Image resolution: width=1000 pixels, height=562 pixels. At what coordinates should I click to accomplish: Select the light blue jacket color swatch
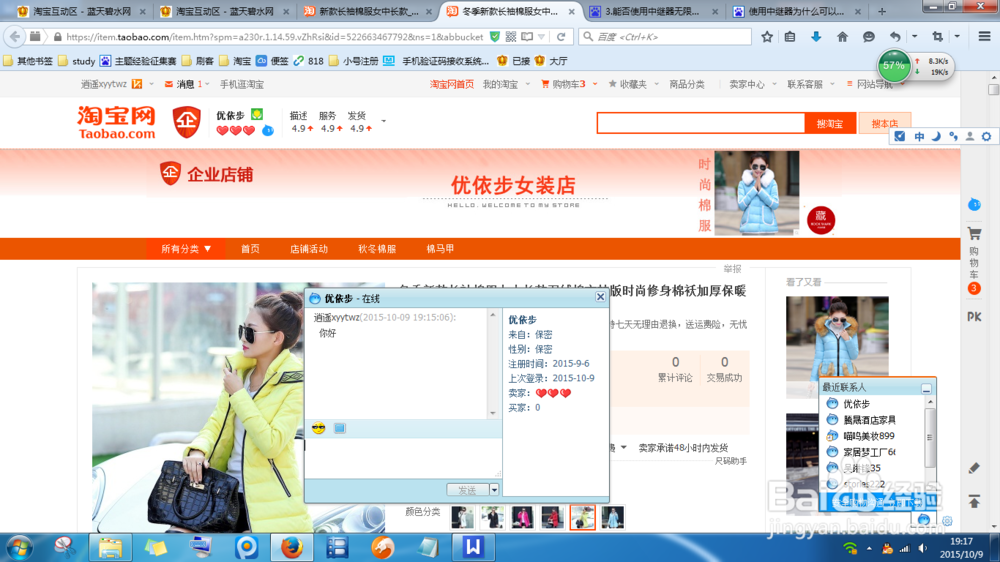[x=612, y=517]
